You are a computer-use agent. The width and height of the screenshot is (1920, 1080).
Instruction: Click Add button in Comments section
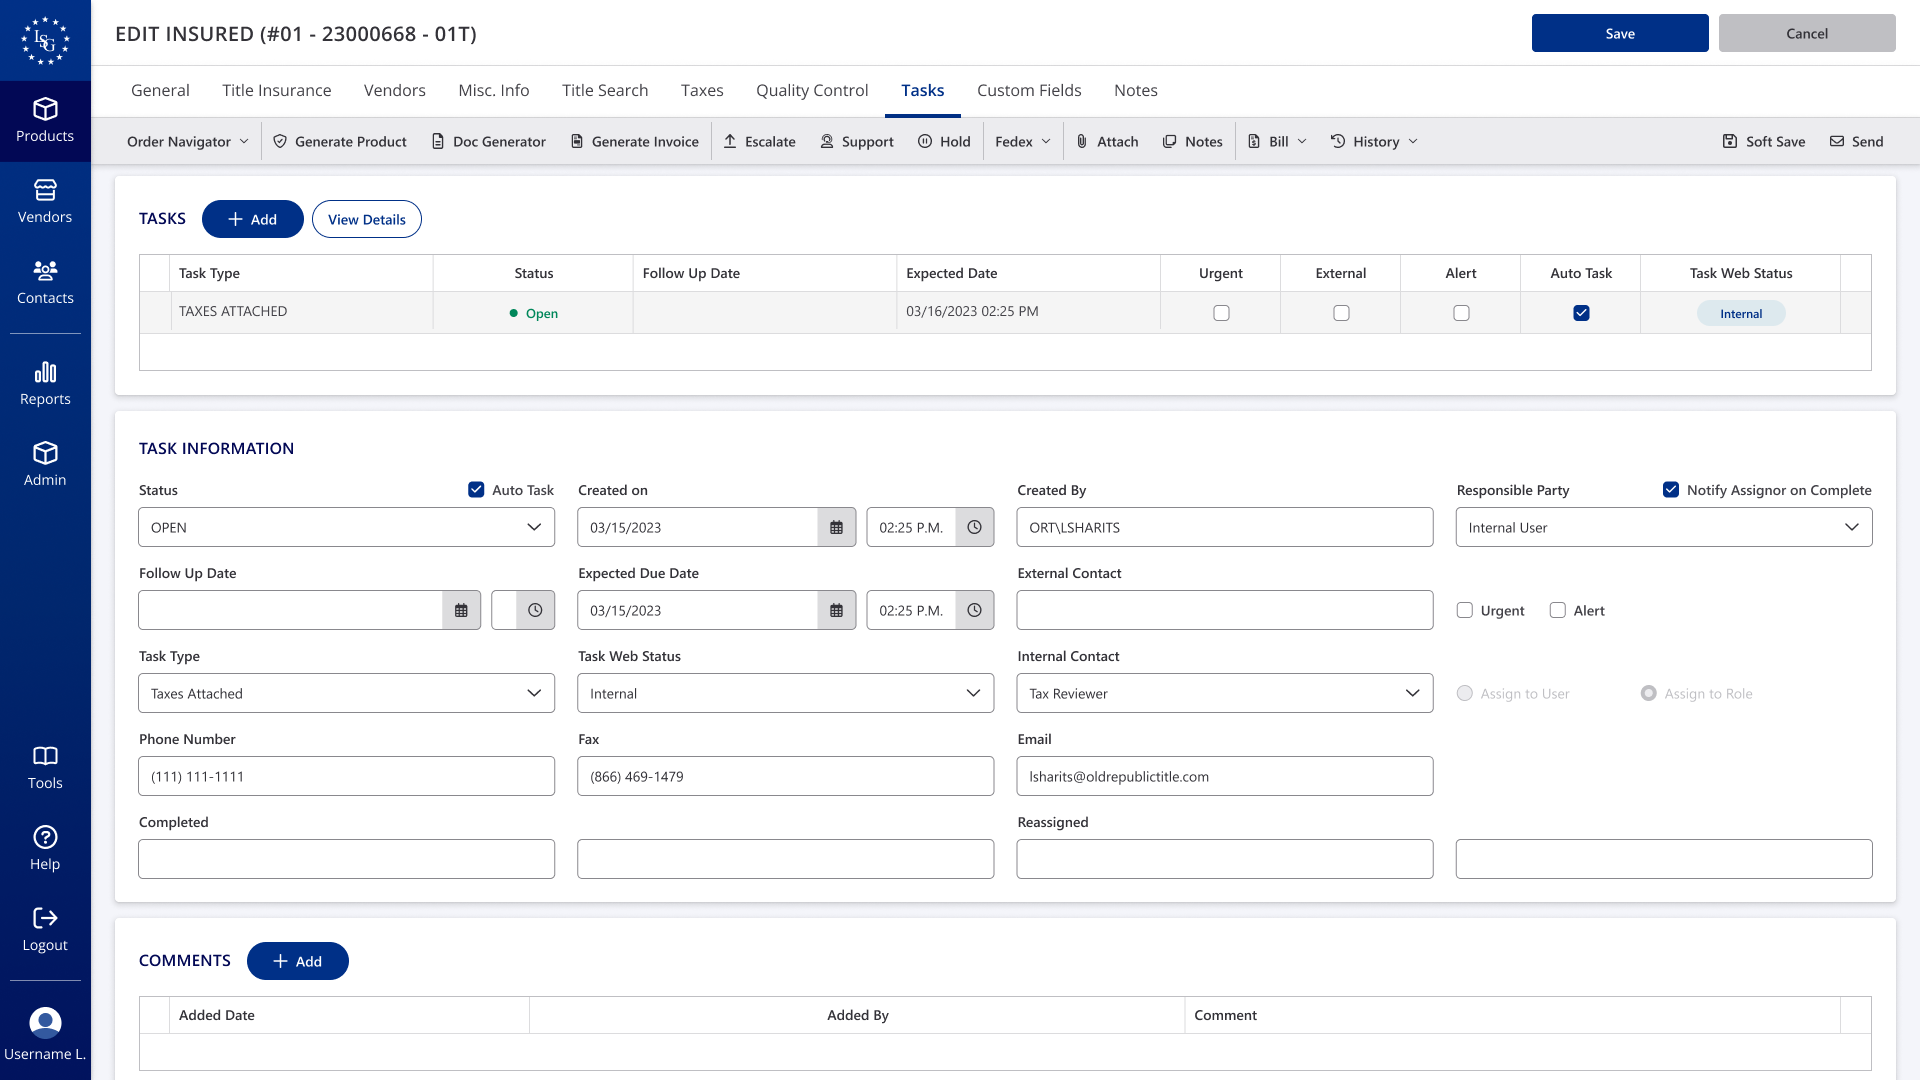tap(298, 961)
